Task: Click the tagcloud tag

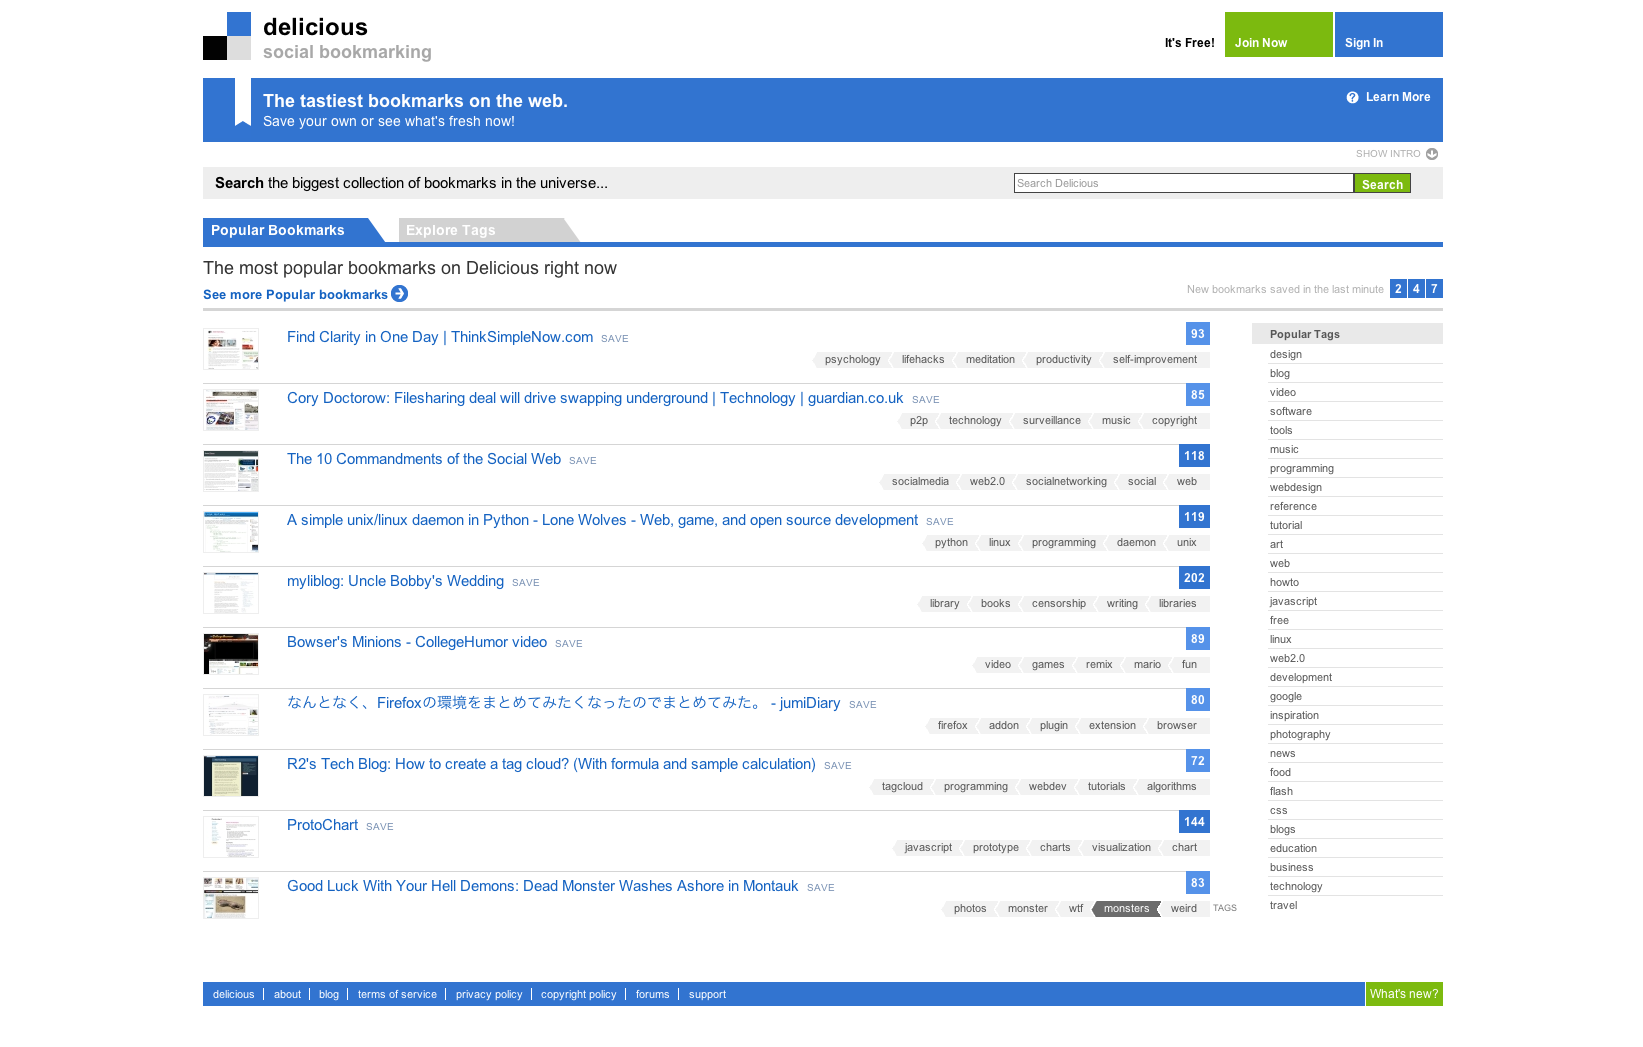Action: tap(902, 787)
